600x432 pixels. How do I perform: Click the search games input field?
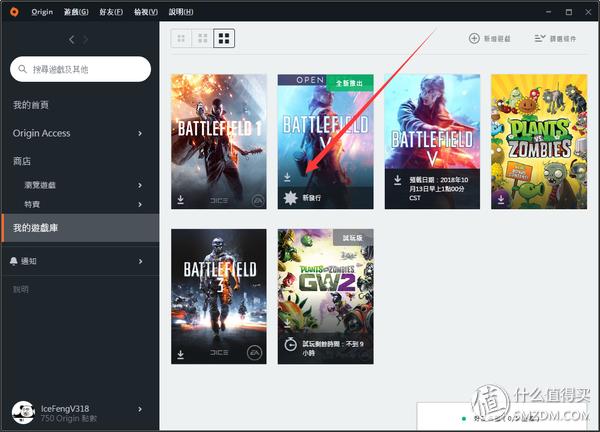pos(80,69)
